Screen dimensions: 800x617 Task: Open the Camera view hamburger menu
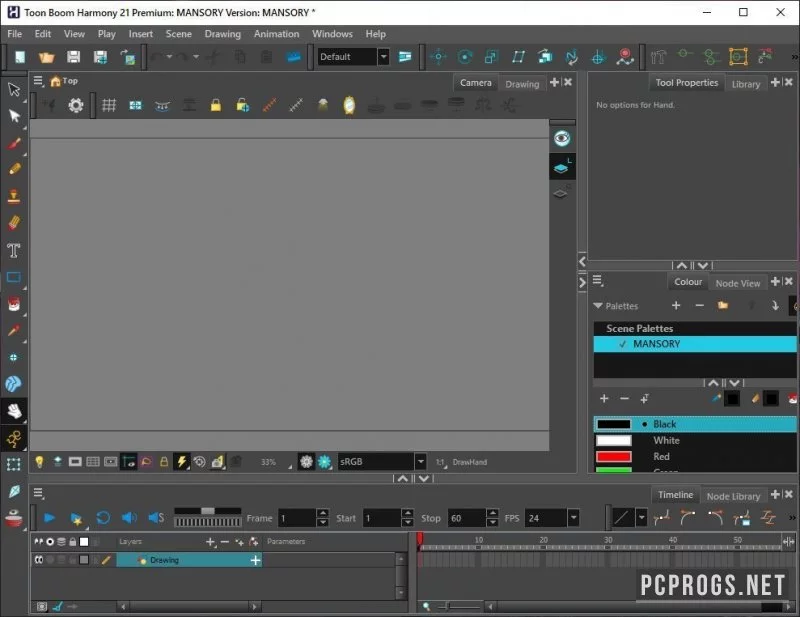pyautogui.click(x=38, y=81)
